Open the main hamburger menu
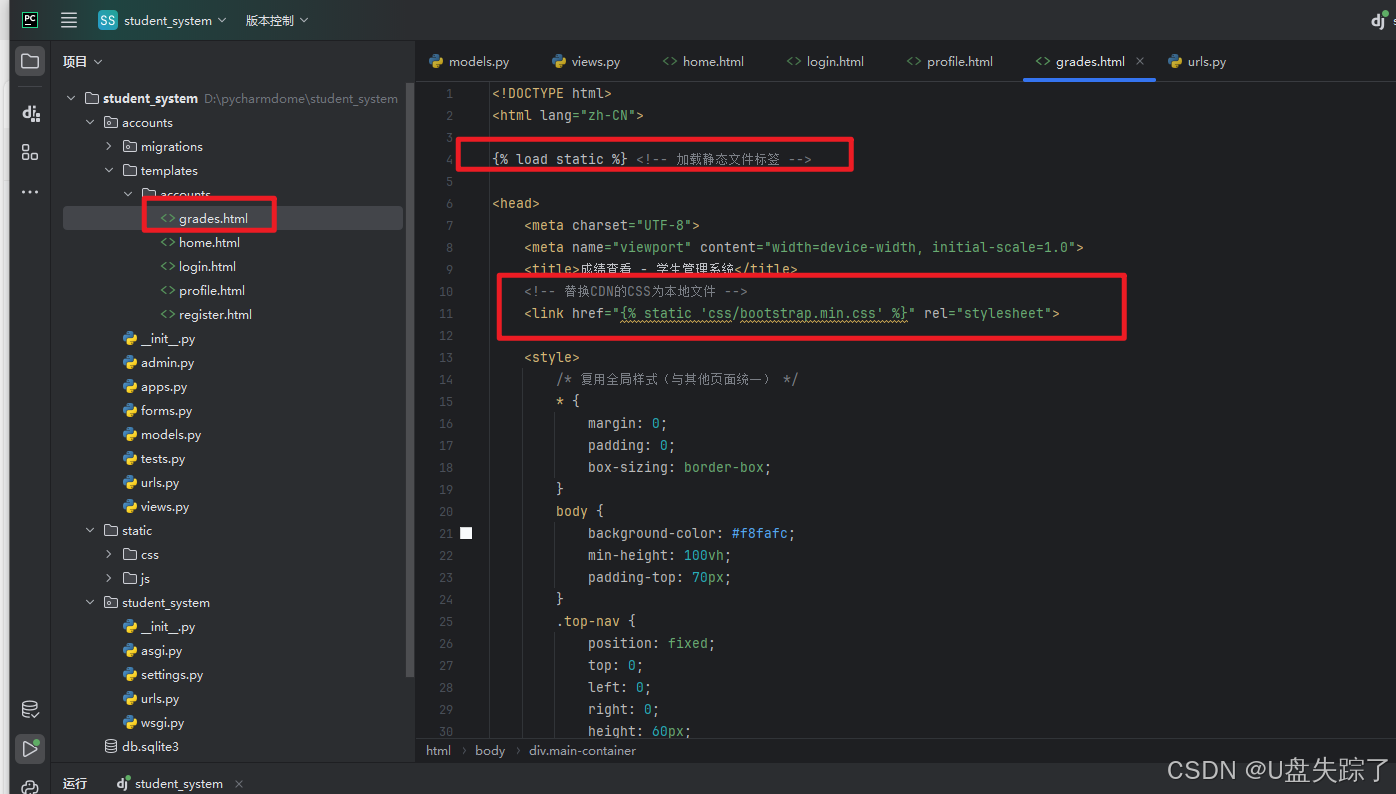1396x794 pixels. pos(69,20)
